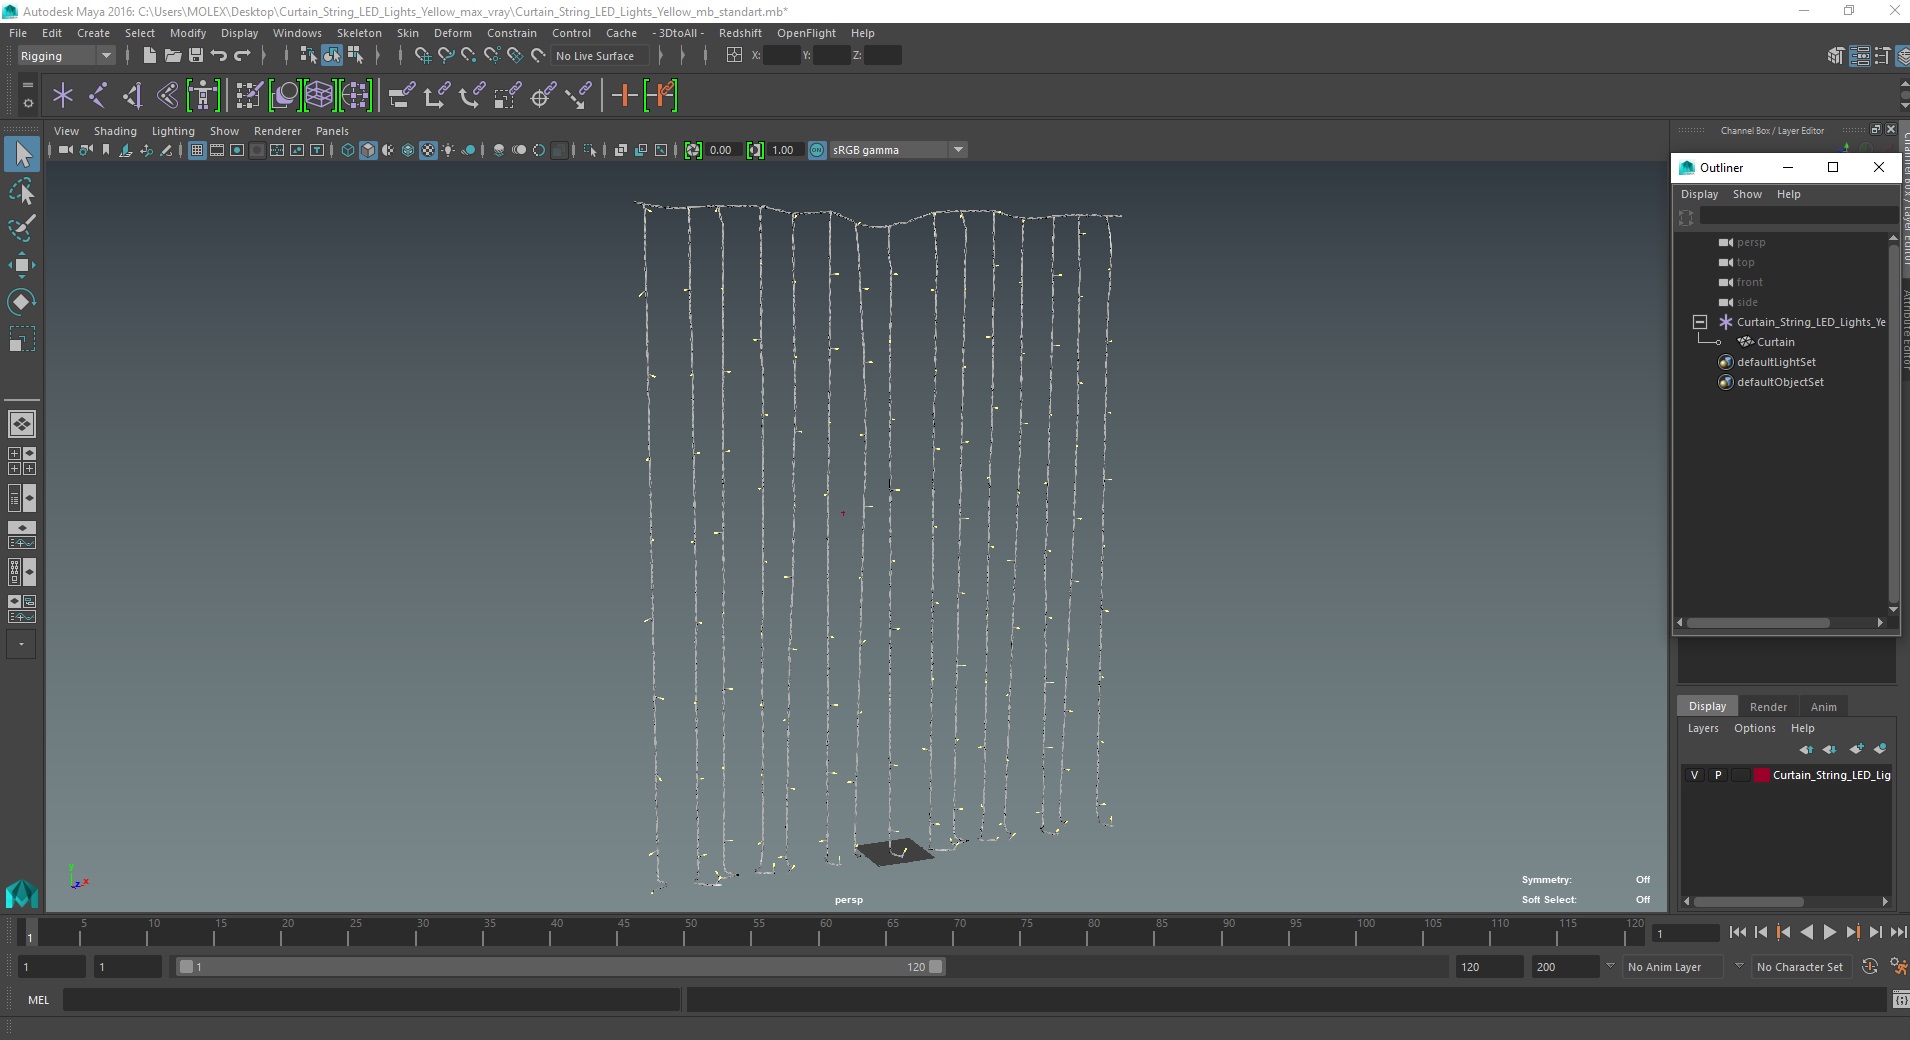Select the arrow Select tool
Viewport: 1910px width, 1040px height.
[x=22, y=154]
